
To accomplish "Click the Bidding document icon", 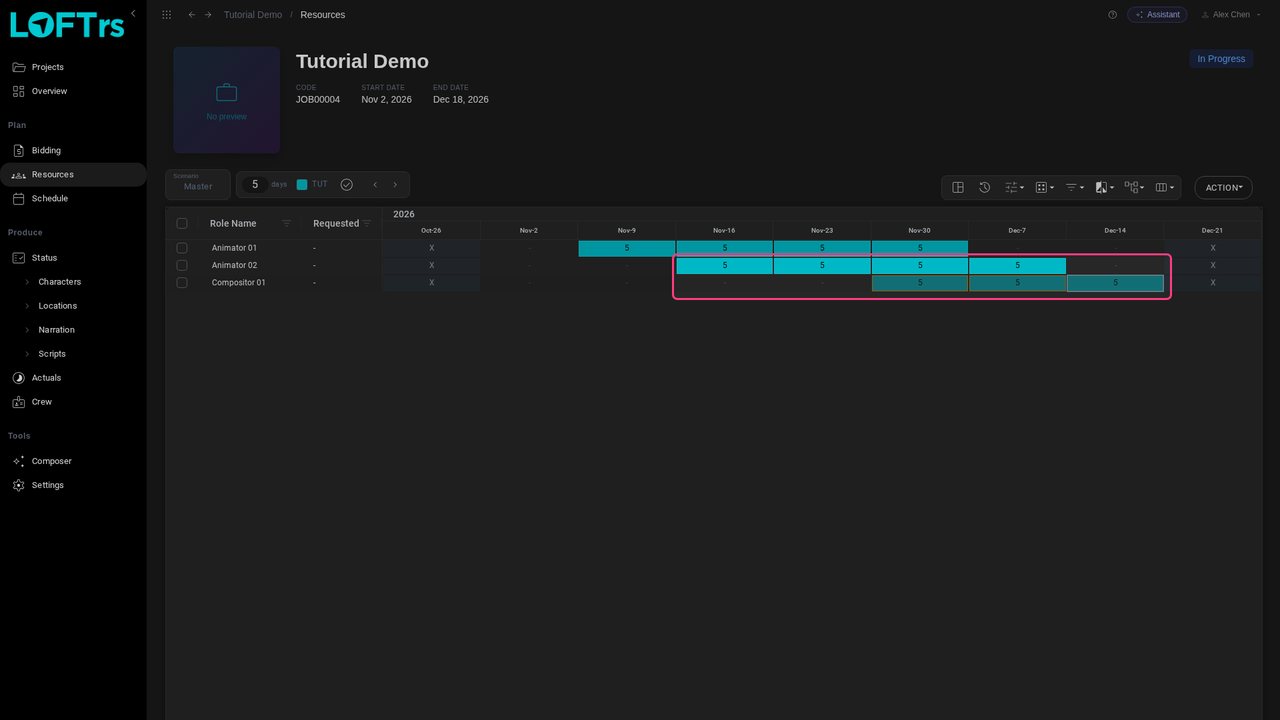I will 18,151.
